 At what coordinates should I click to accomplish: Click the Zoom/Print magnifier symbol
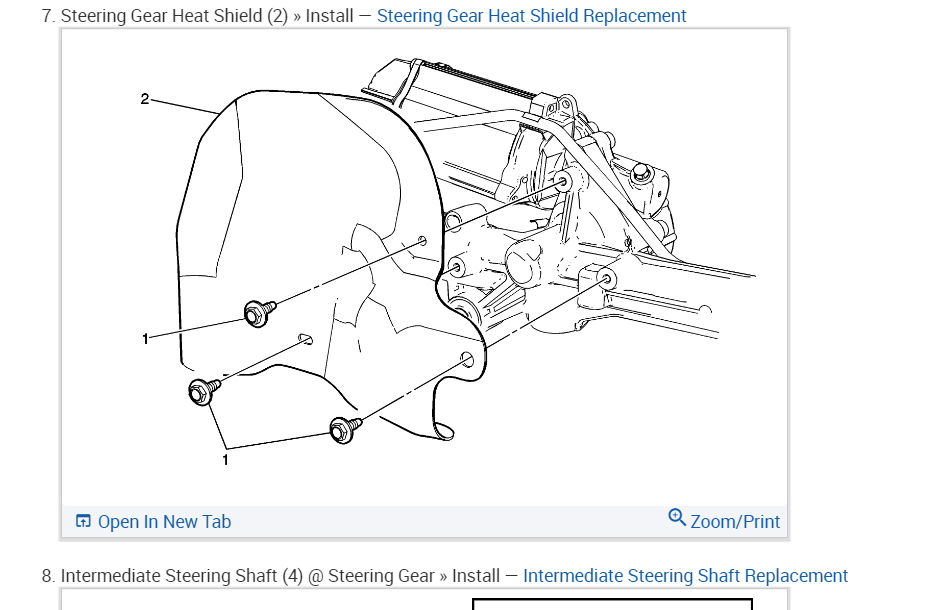click(678, 518)
